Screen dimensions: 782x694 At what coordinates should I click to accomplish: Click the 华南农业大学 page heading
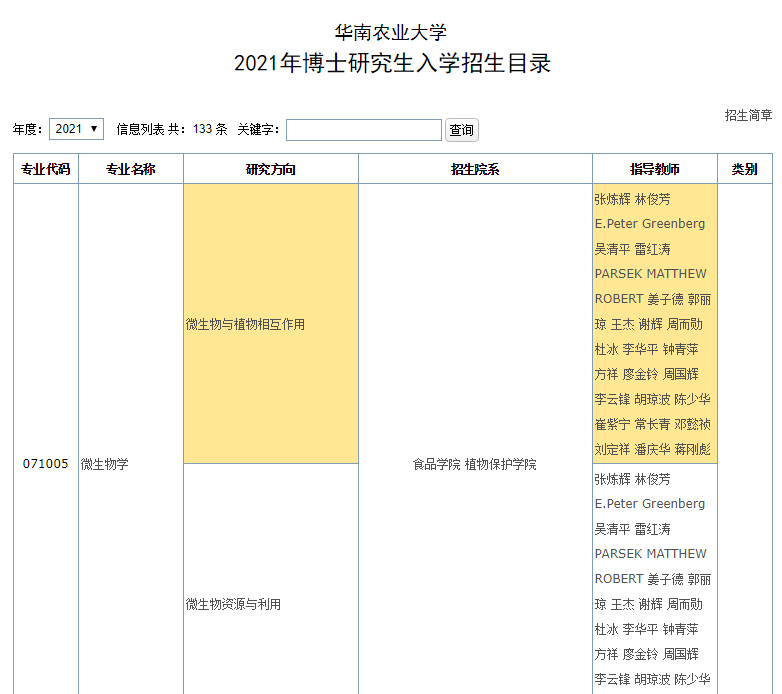[x=391, y=32]
